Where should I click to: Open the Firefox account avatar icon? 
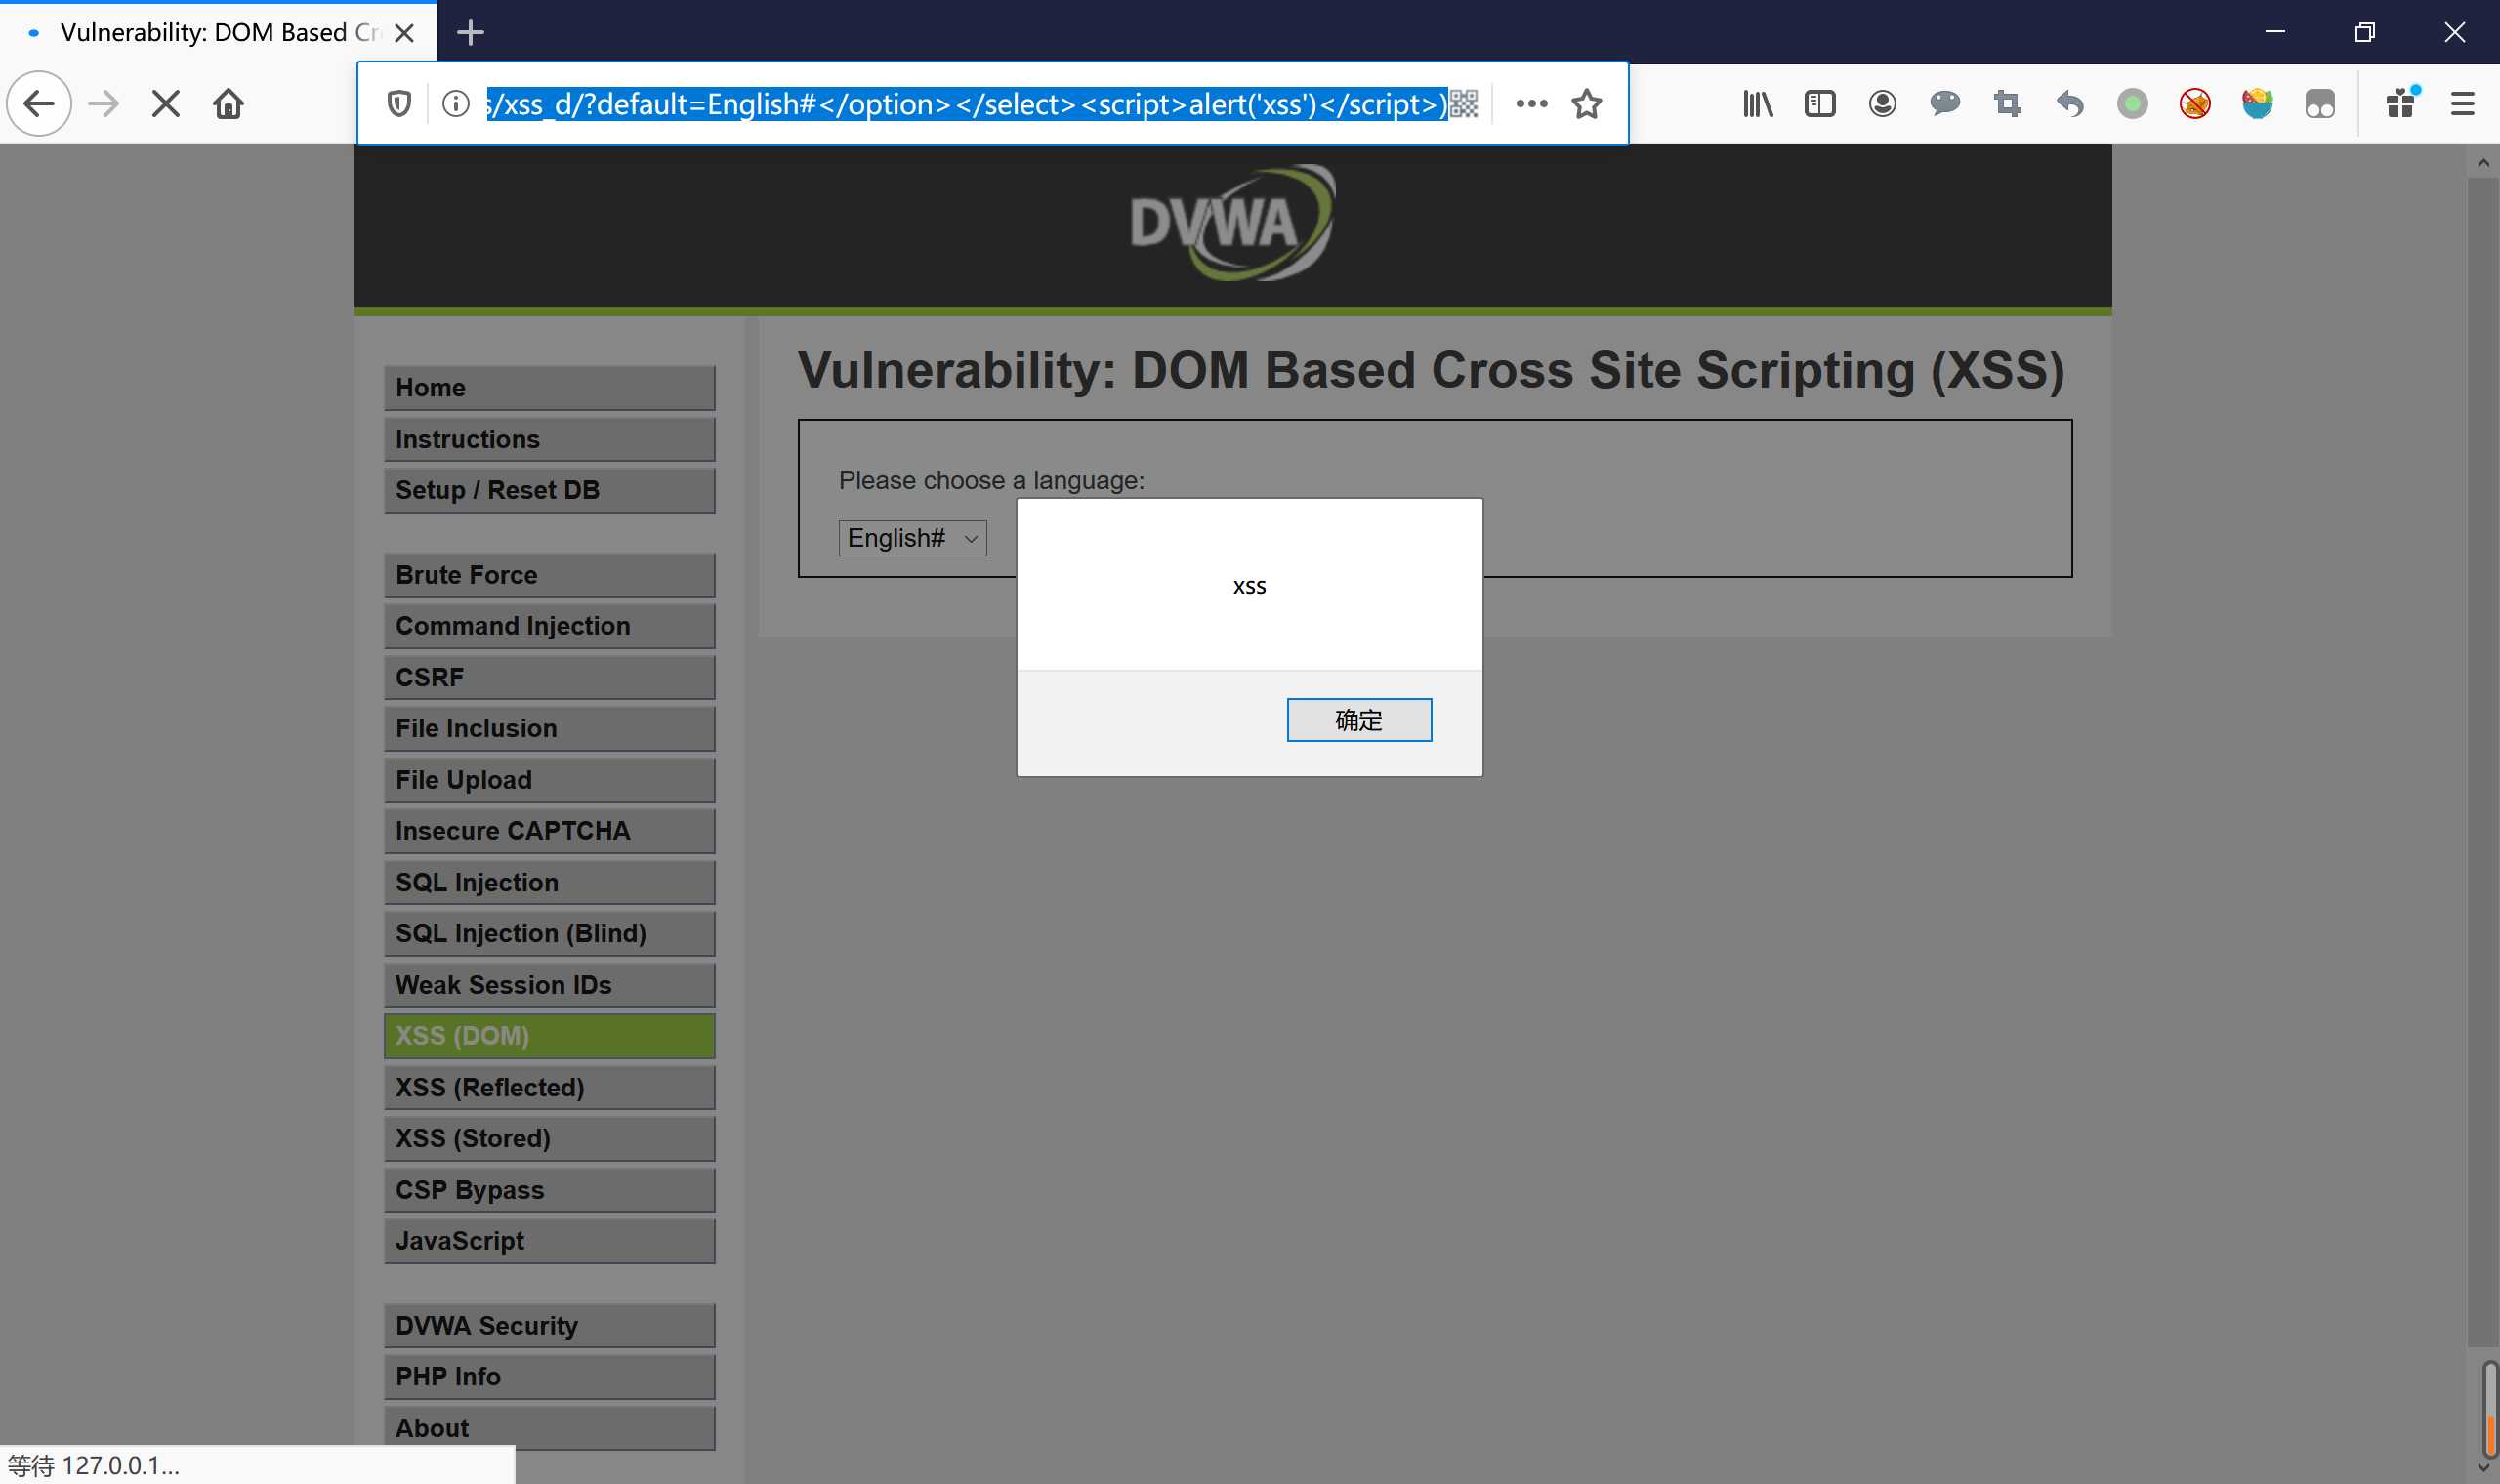click(1882, 103)
